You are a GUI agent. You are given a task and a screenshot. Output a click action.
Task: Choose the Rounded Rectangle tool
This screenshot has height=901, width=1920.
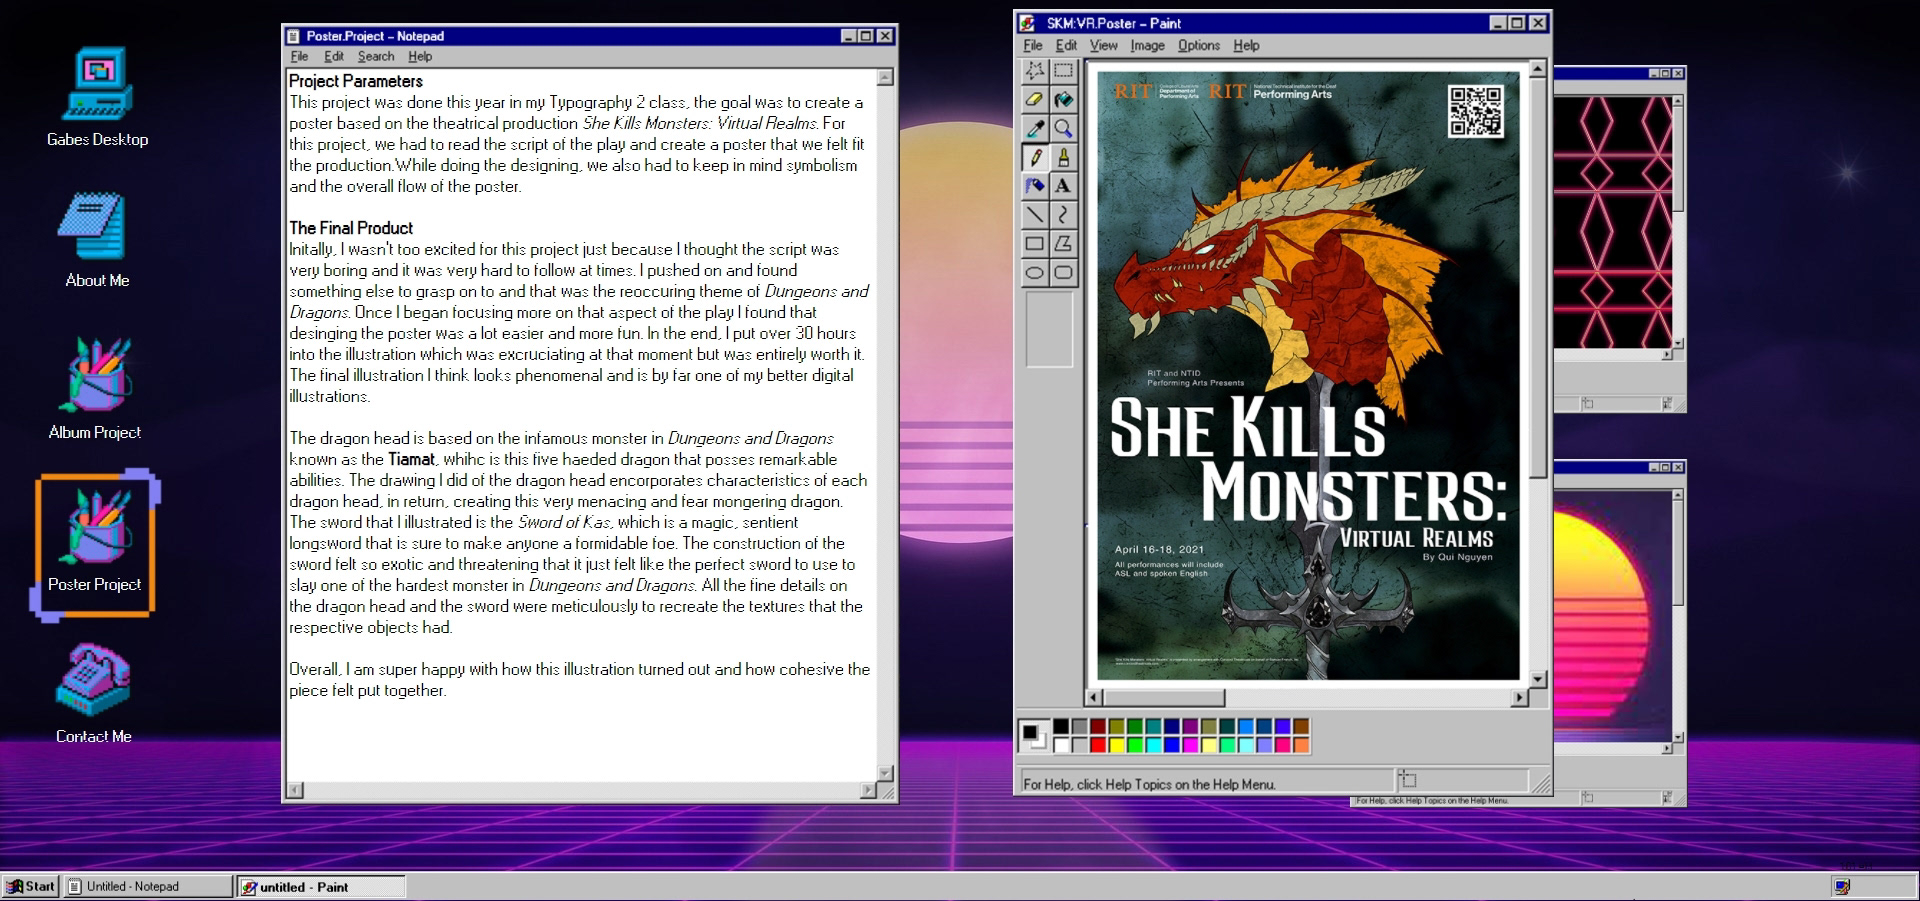tap(1063, 272)
